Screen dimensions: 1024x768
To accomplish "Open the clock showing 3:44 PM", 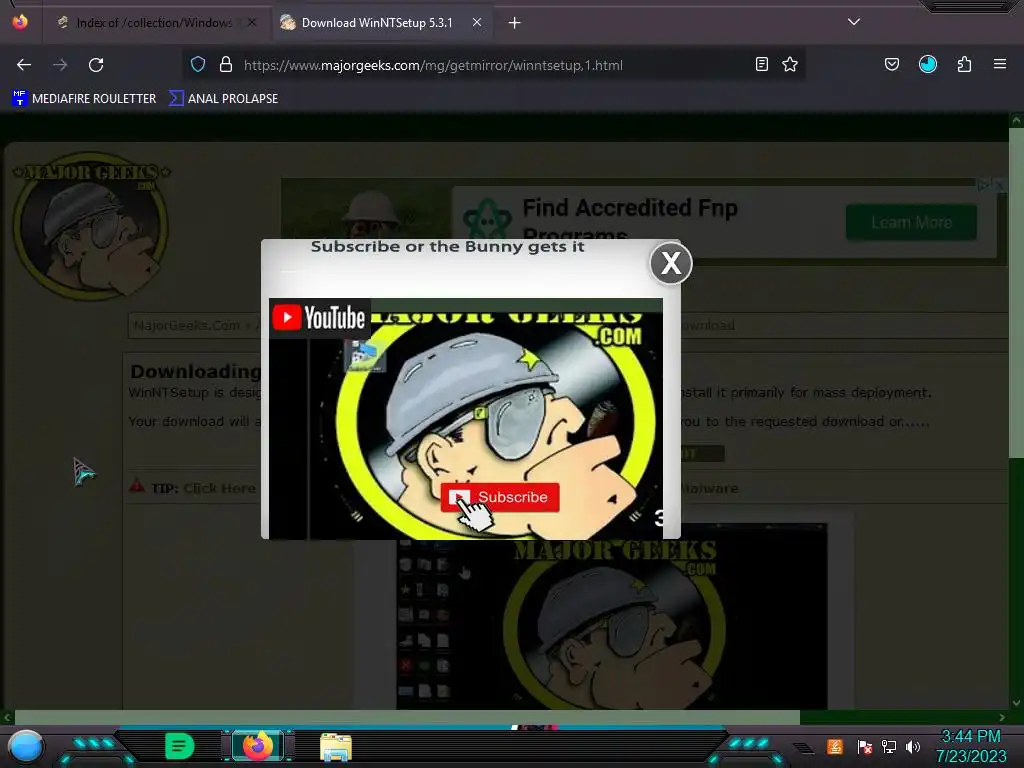I will pos(970,746).
